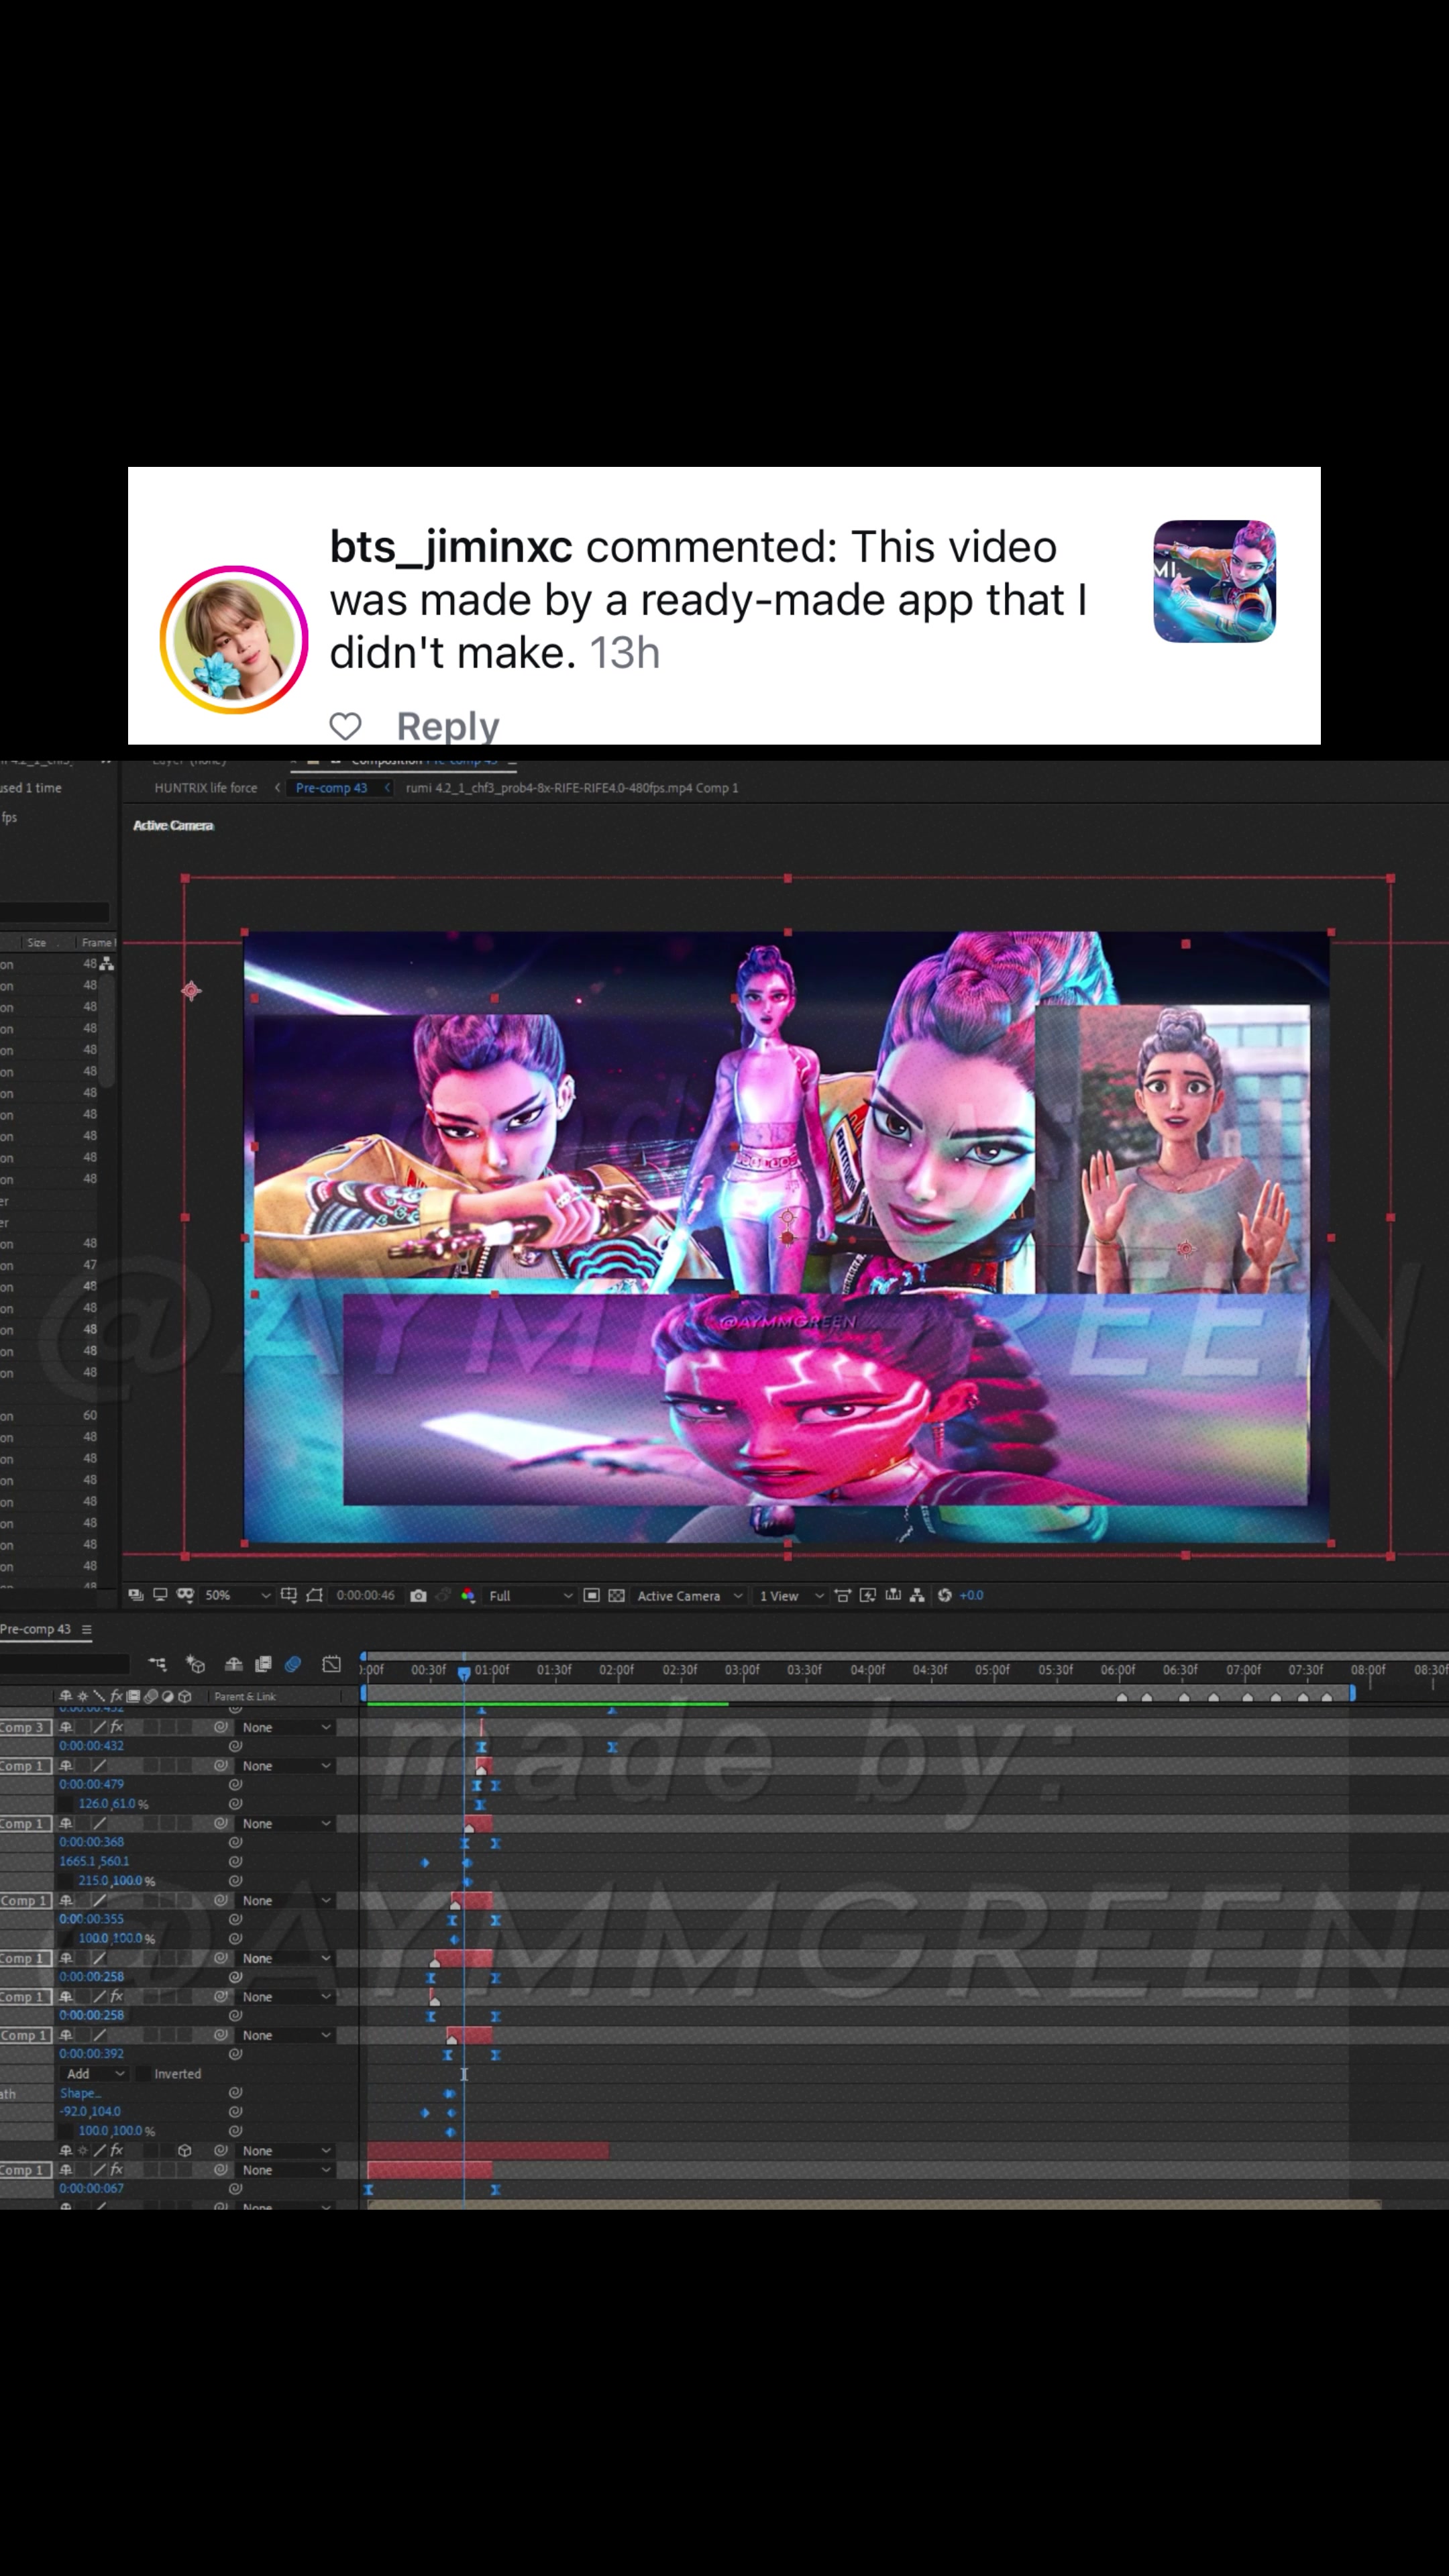The height and width of the screenshot is (2576, 1449).
Task: Open the Active Camera view dropdown
Action: (690, 1595)
